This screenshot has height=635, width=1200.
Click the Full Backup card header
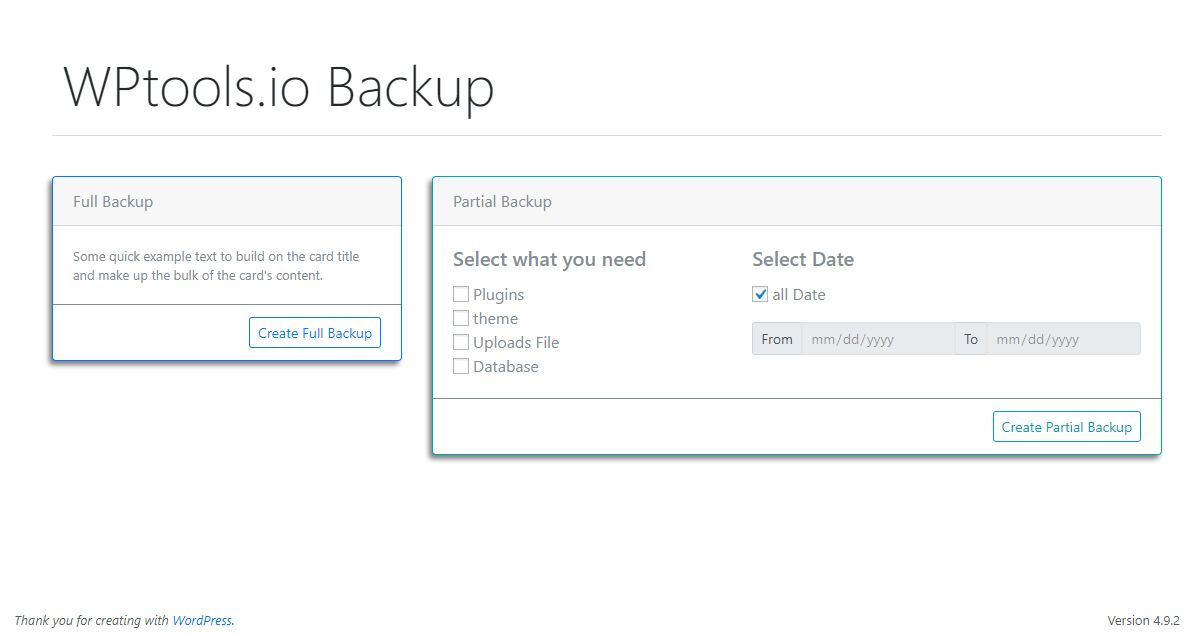coord(227,202)
